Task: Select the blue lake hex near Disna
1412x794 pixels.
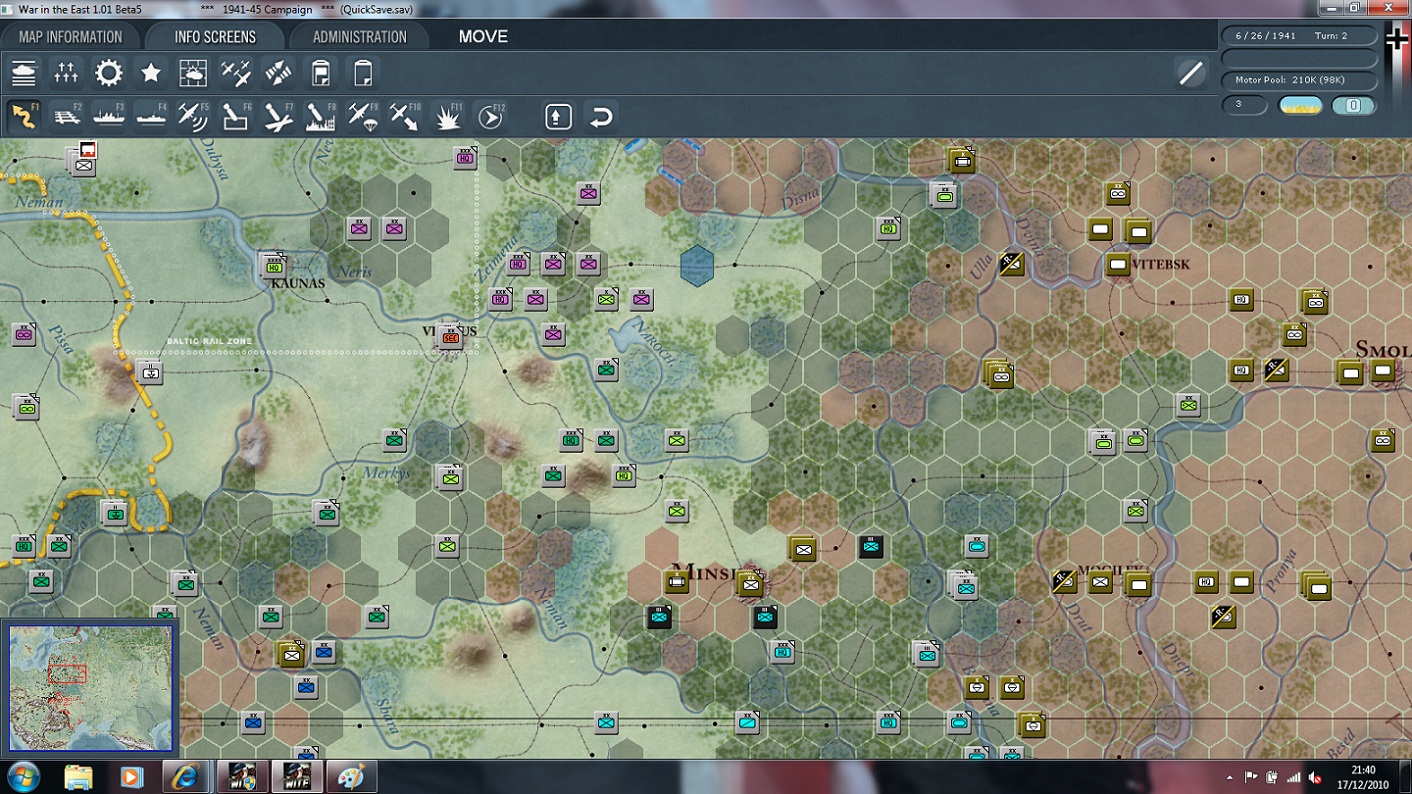Action: pos(697,266)
